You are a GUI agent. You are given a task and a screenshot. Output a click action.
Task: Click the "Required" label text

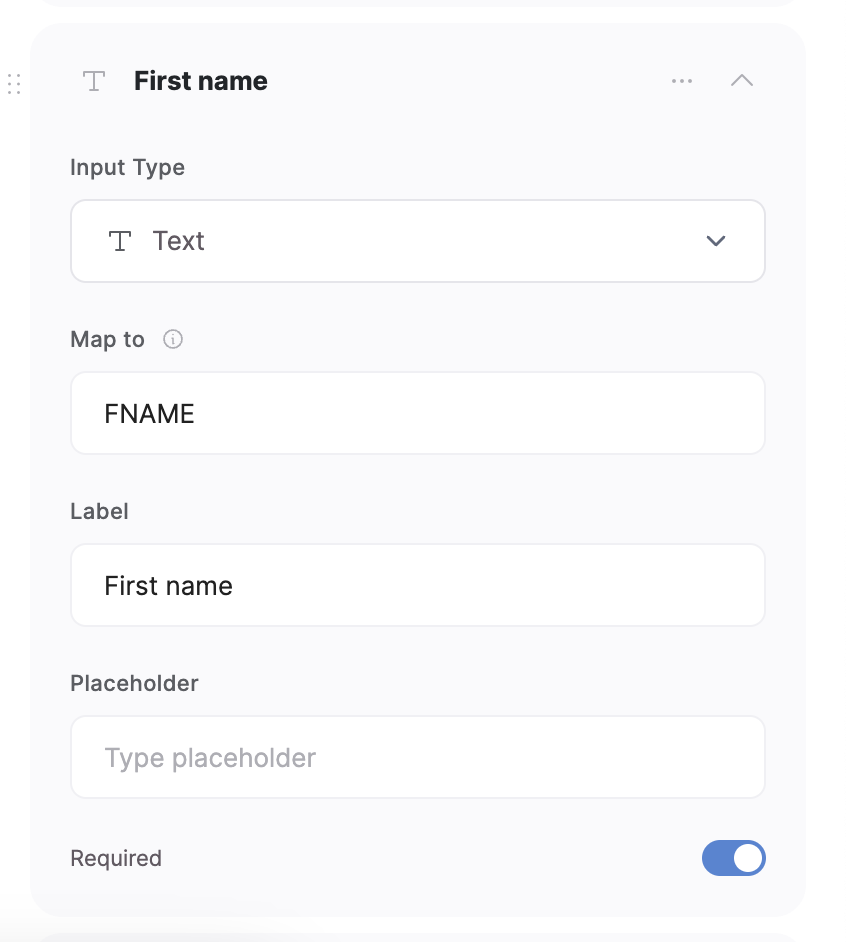pos(115,858)
